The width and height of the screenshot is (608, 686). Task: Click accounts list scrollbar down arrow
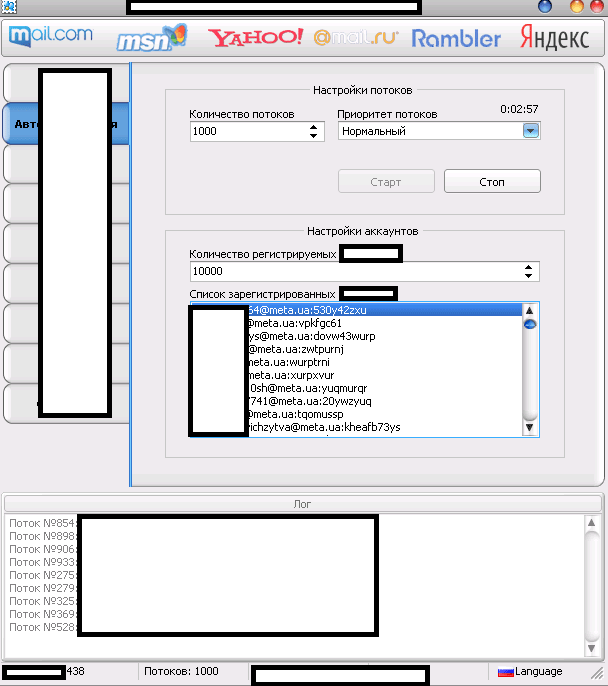(x=530, y=427)
